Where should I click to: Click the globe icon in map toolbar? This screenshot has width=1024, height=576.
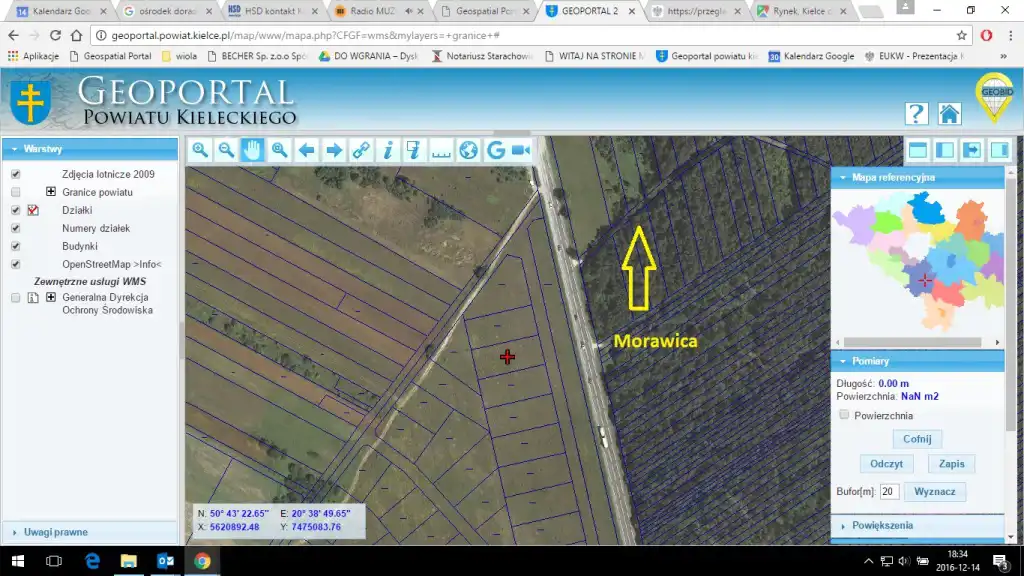pos(468,150)
